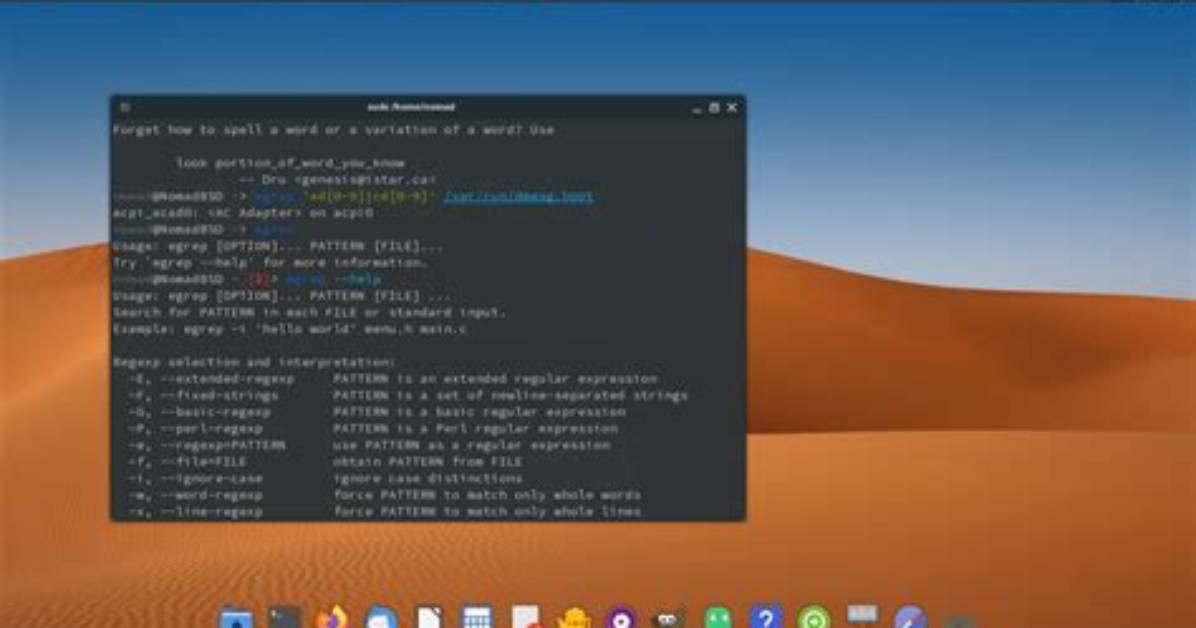Image resolution: width=1196 pixels, height=628 pixels.
Task: Open the terminal window's hamburger menu
Action: [125, 108]
